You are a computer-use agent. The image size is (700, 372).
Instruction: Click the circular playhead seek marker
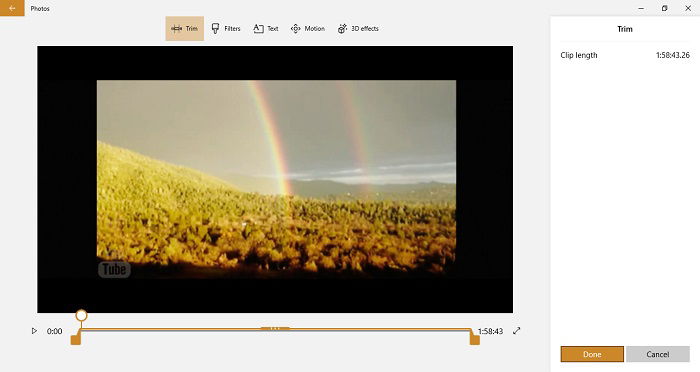click(x=81, y=315)
